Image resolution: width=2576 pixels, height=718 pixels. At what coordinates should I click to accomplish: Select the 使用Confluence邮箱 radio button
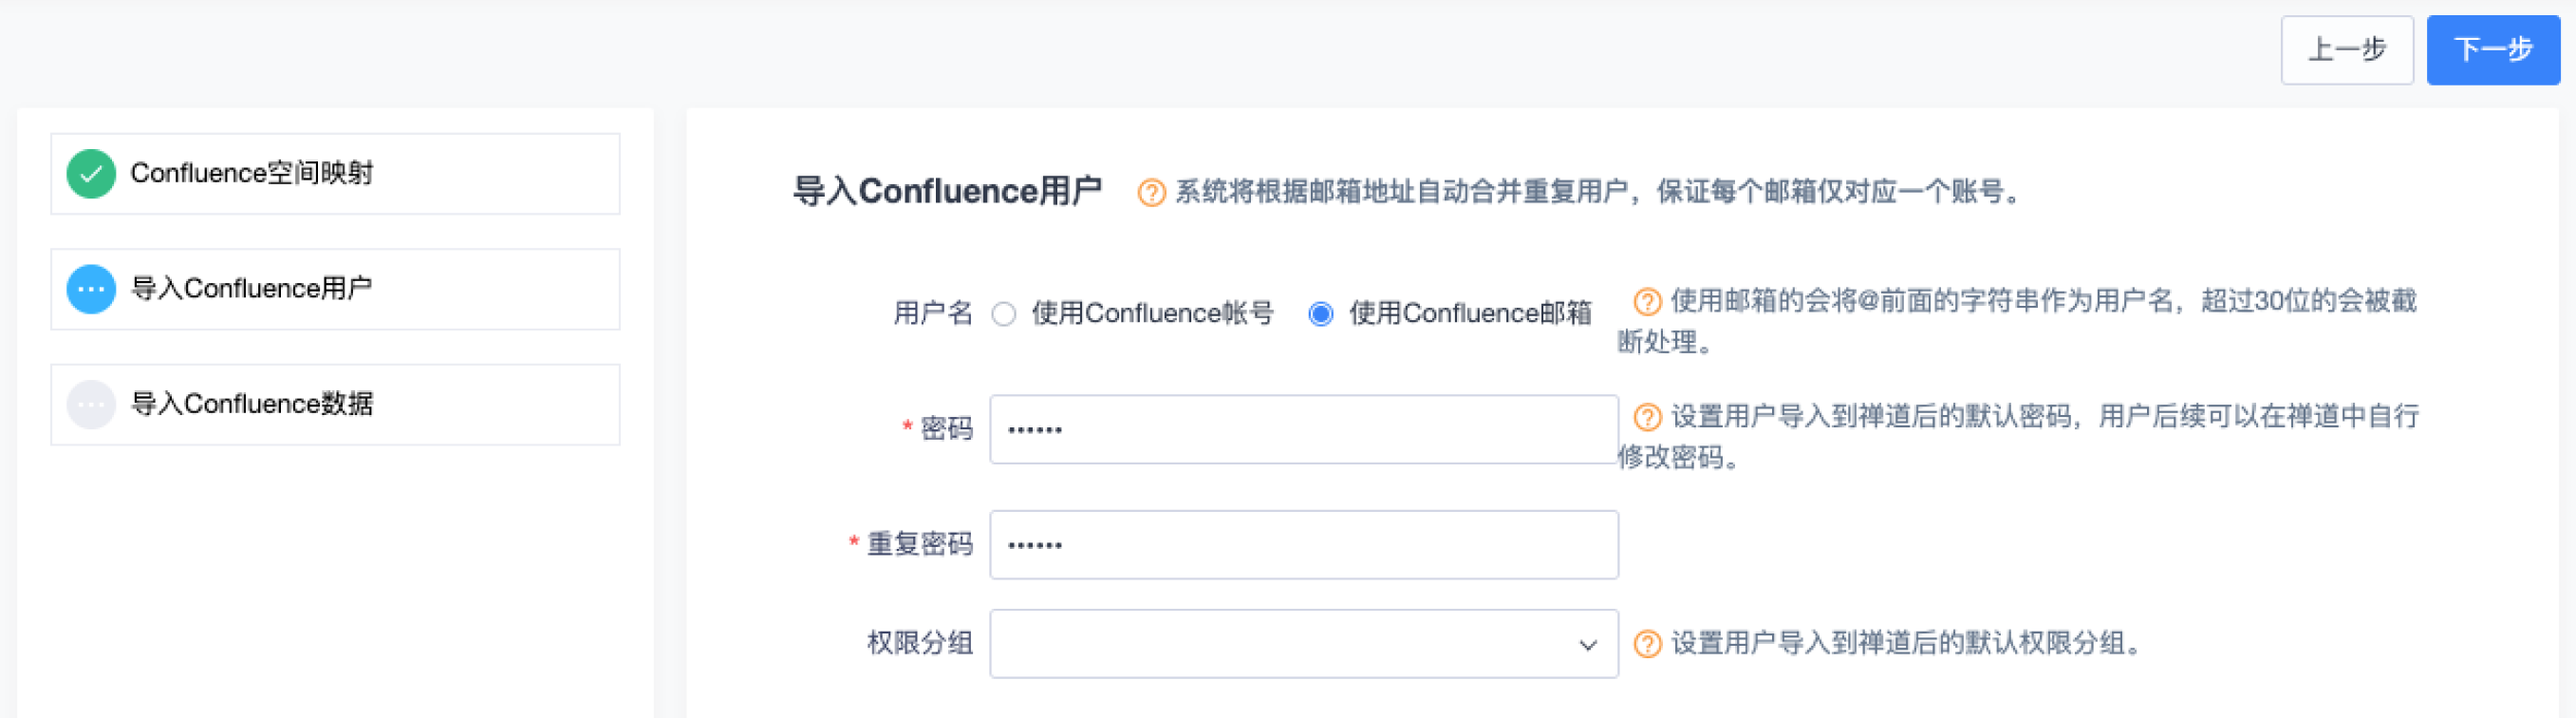click(1321, 314)
